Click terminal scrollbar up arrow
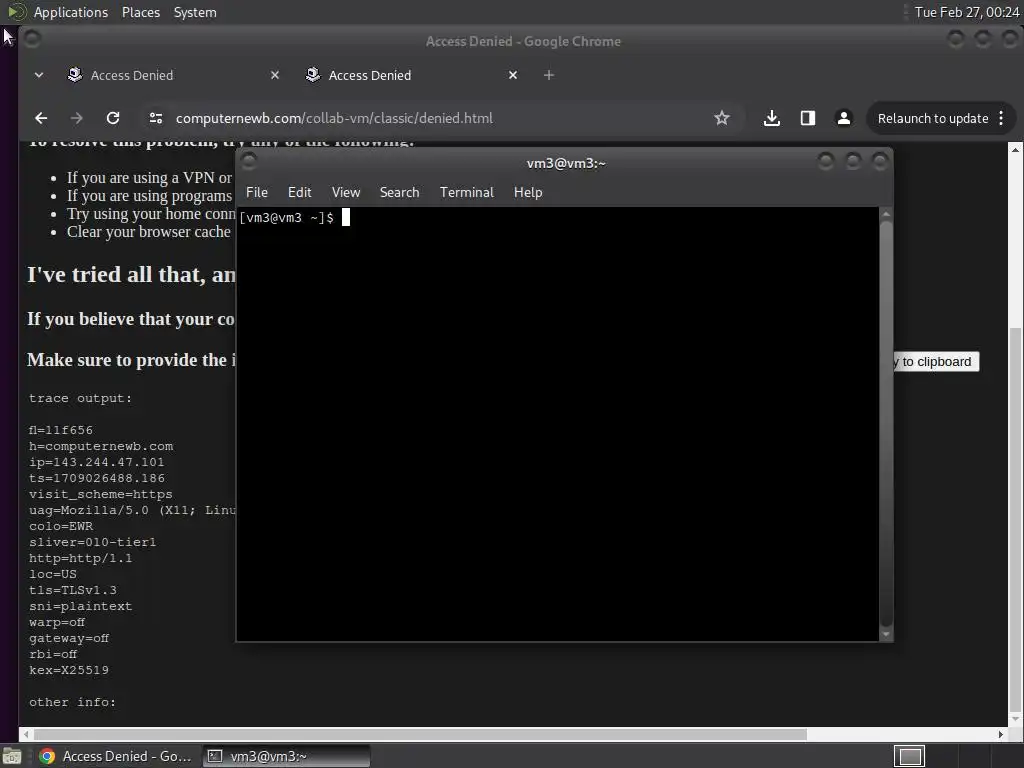1024x768 pixels. tap(886, 214)
